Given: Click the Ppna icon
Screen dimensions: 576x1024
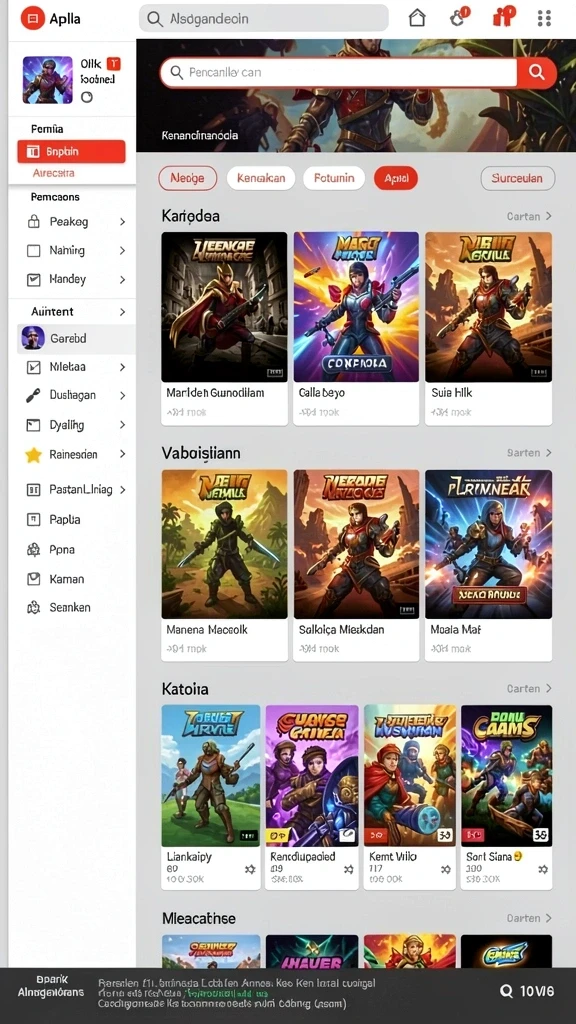Looking at the screenshot, I should pos(33,550).
